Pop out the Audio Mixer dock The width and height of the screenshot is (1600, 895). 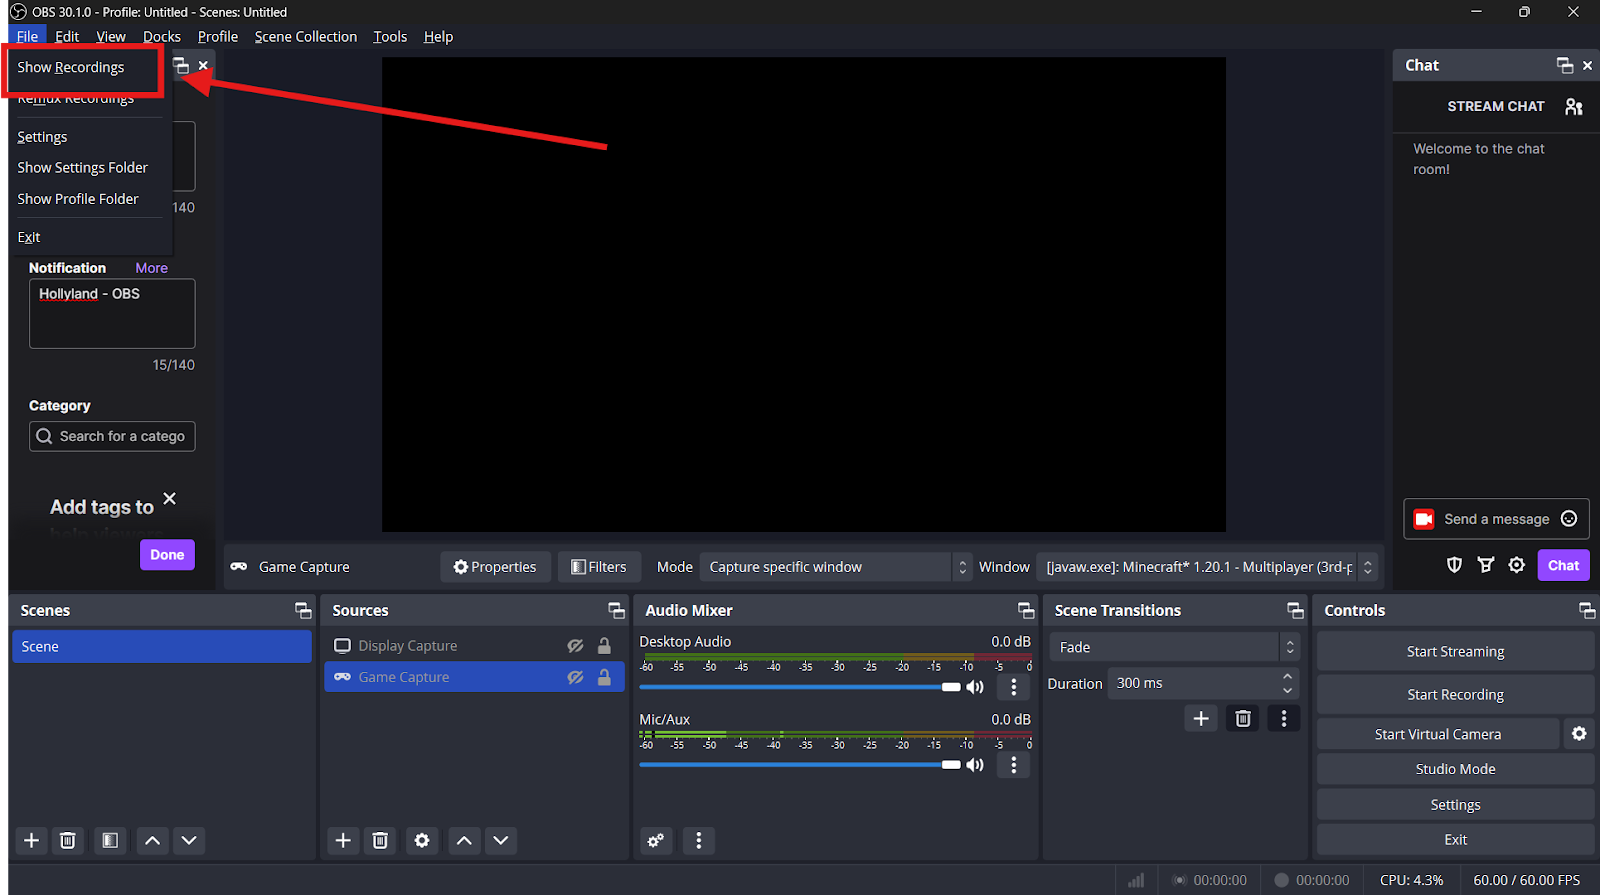1026,610
